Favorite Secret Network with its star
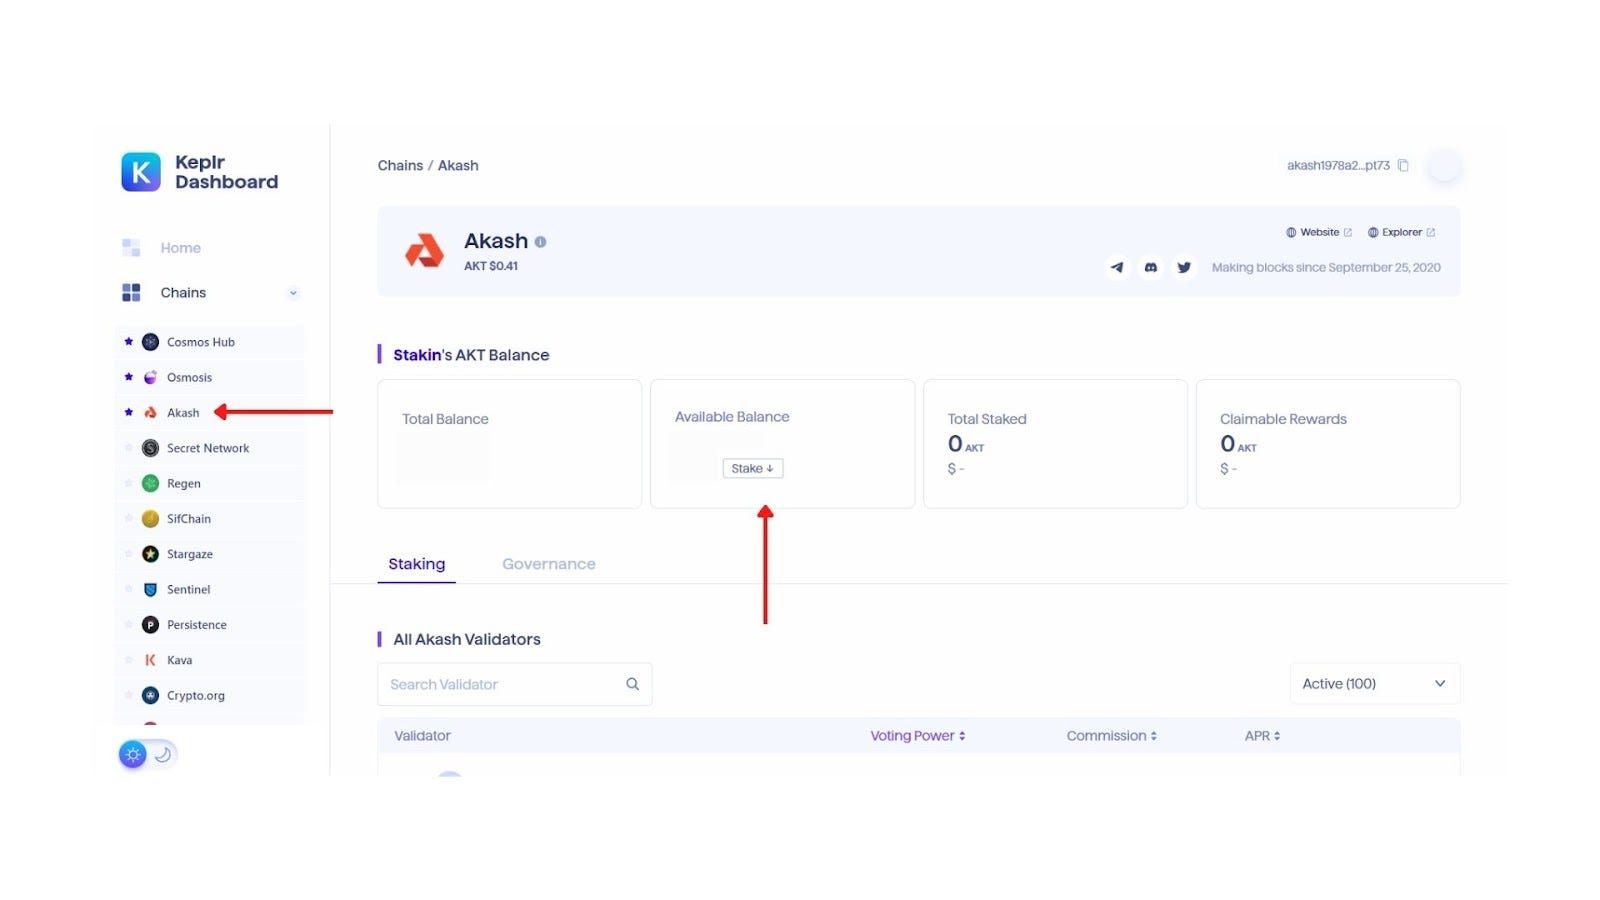 click(128, 448)
